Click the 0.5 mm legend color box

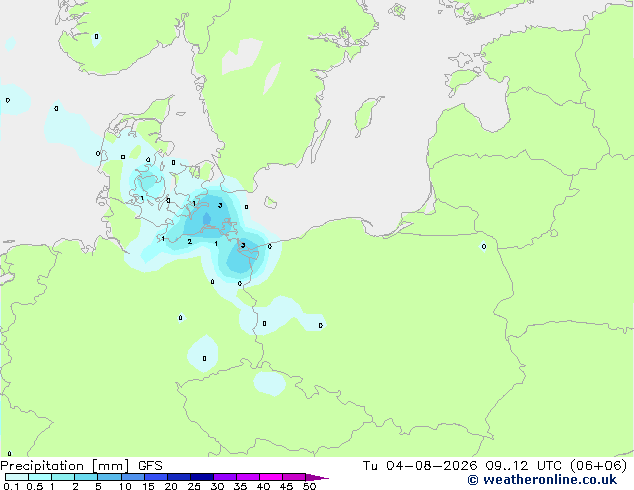40,477
